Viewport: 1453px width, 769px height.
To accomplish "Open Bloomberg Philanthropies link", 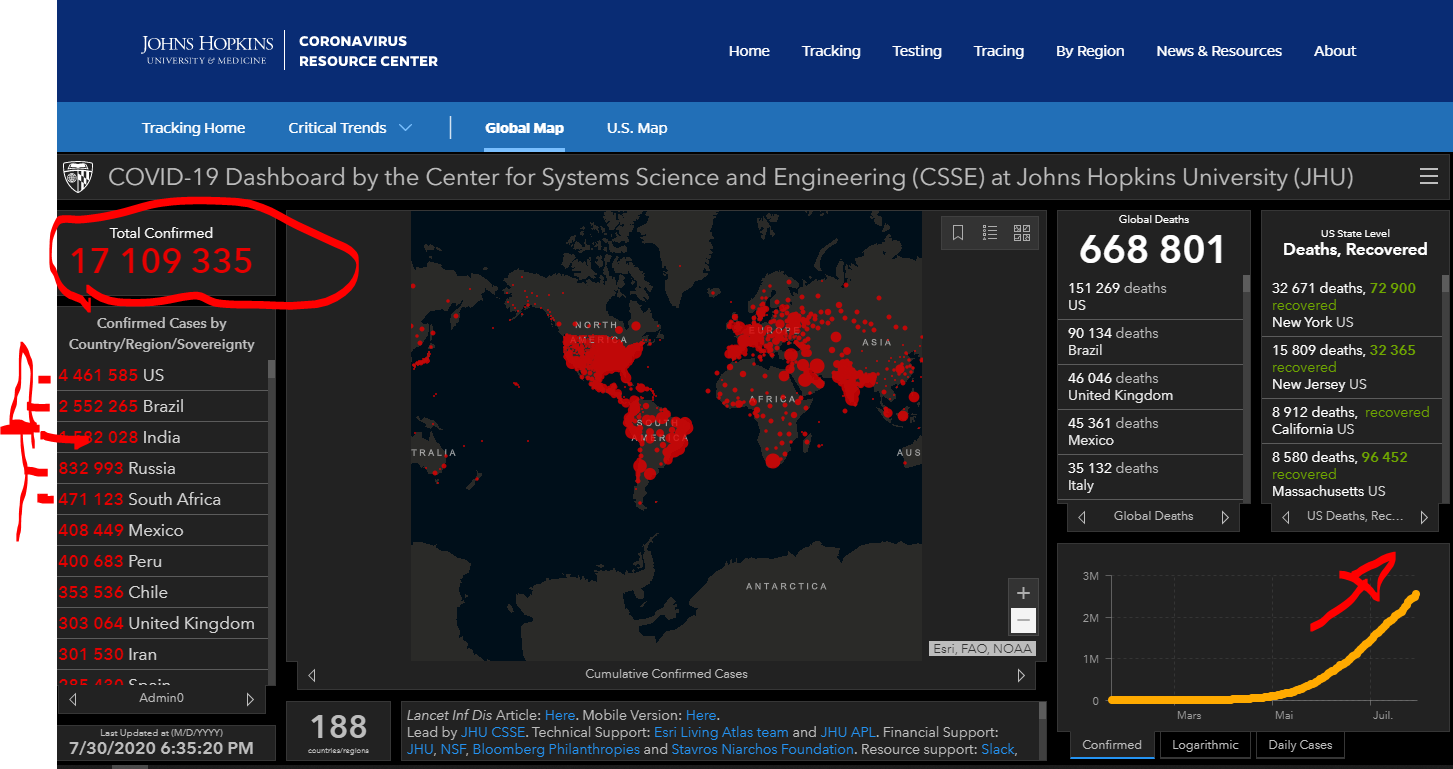I will coord(556,749).
